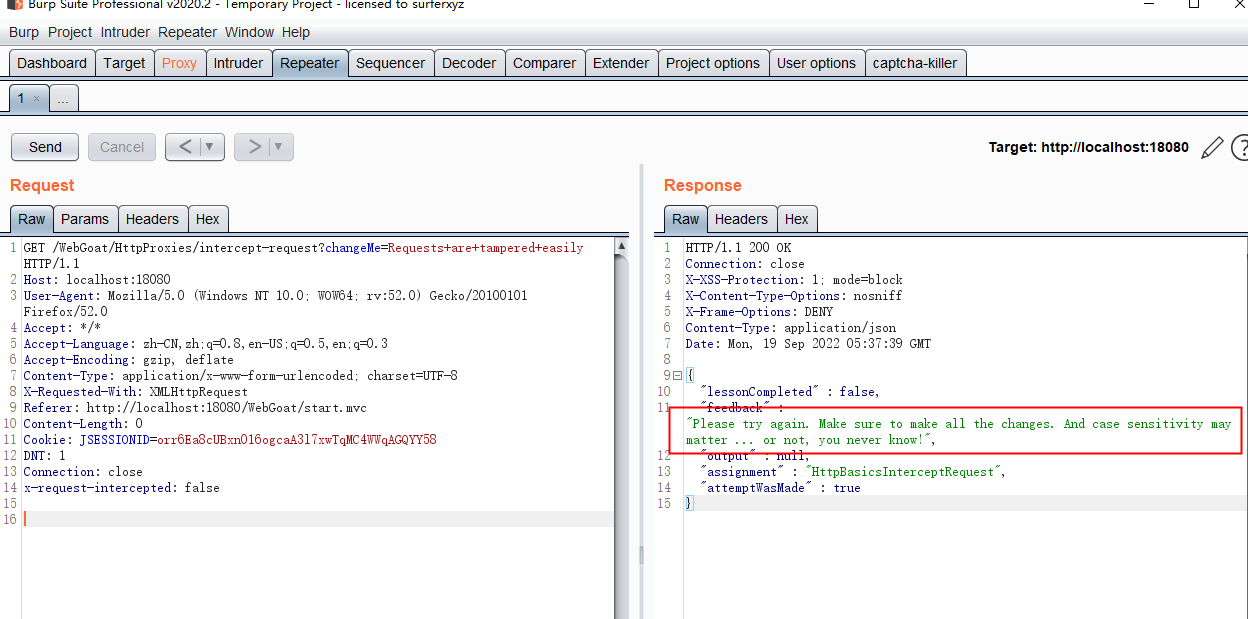This screenshot has width=1248, height=619.
Task: Select Response Hex tab
Action: point(797,219)
